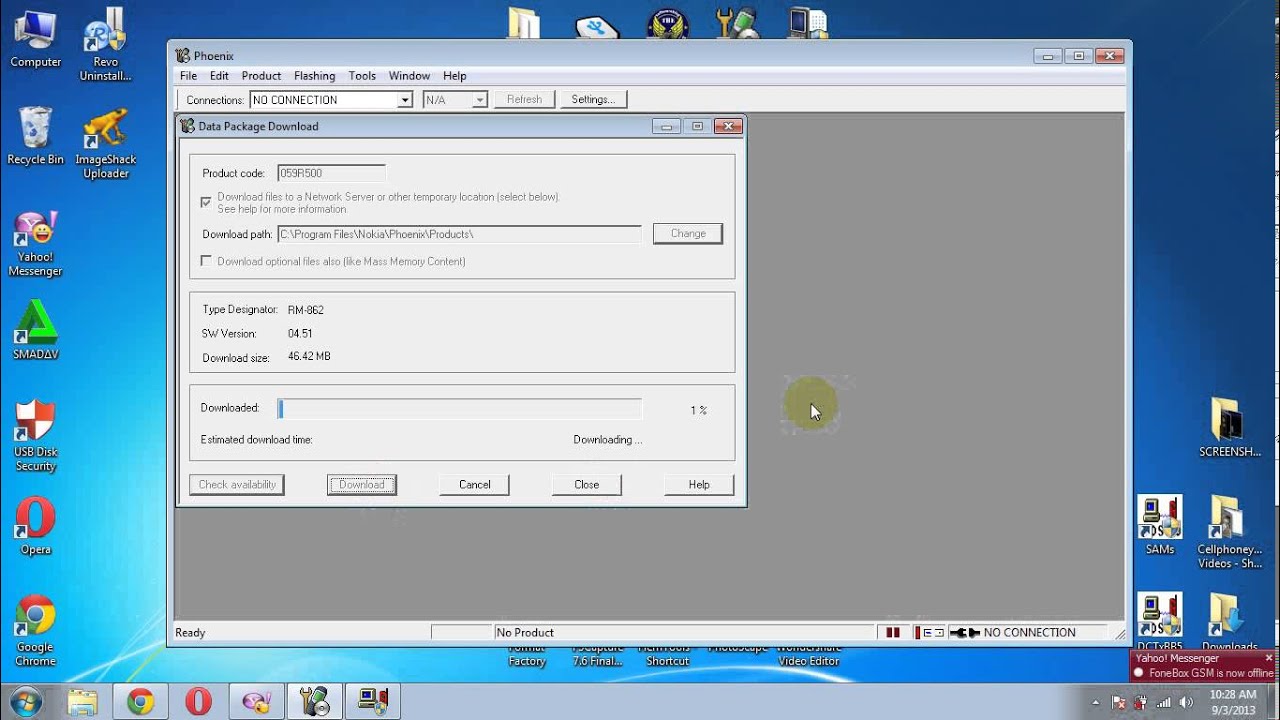Launch Opera from the desktop icon
1280x720 pixels.
pyautogui.click(x=35, y=527)
